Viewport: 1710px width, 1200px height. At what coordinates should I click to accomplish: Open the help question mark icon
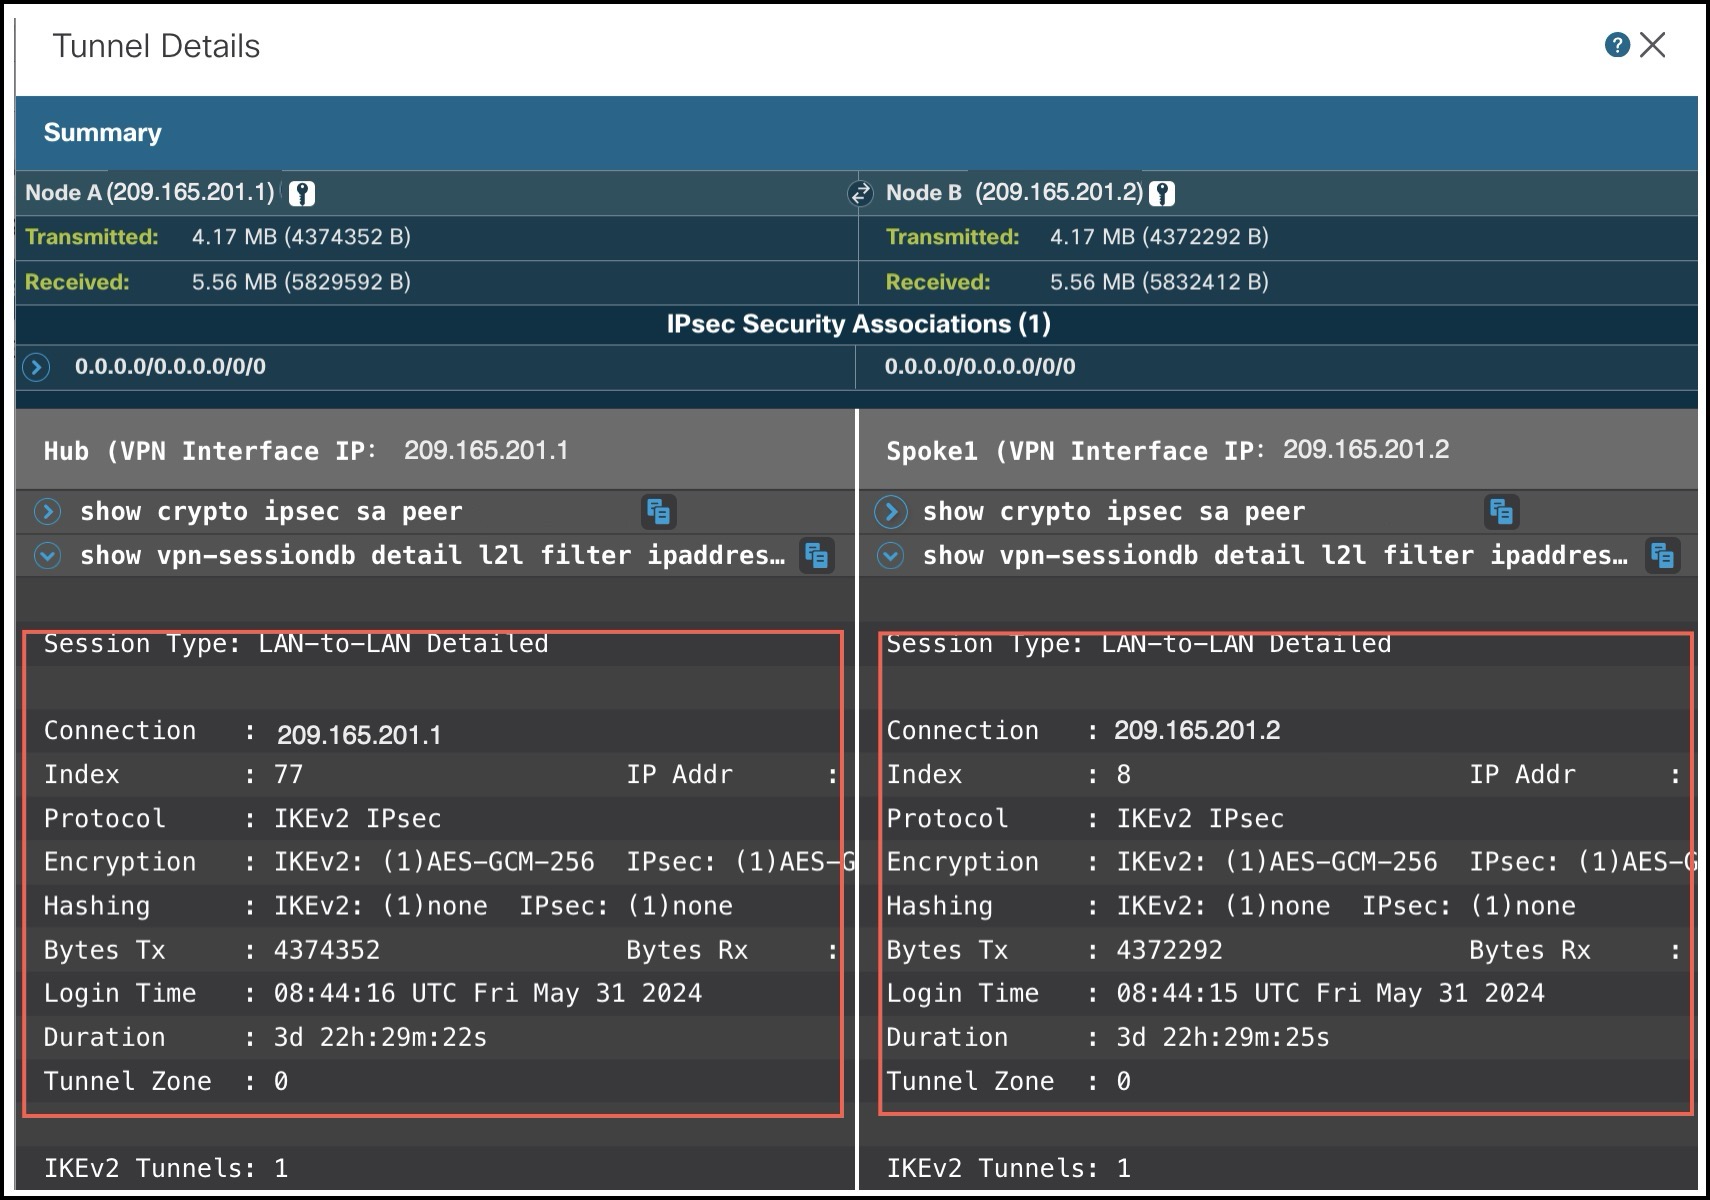1617,45
